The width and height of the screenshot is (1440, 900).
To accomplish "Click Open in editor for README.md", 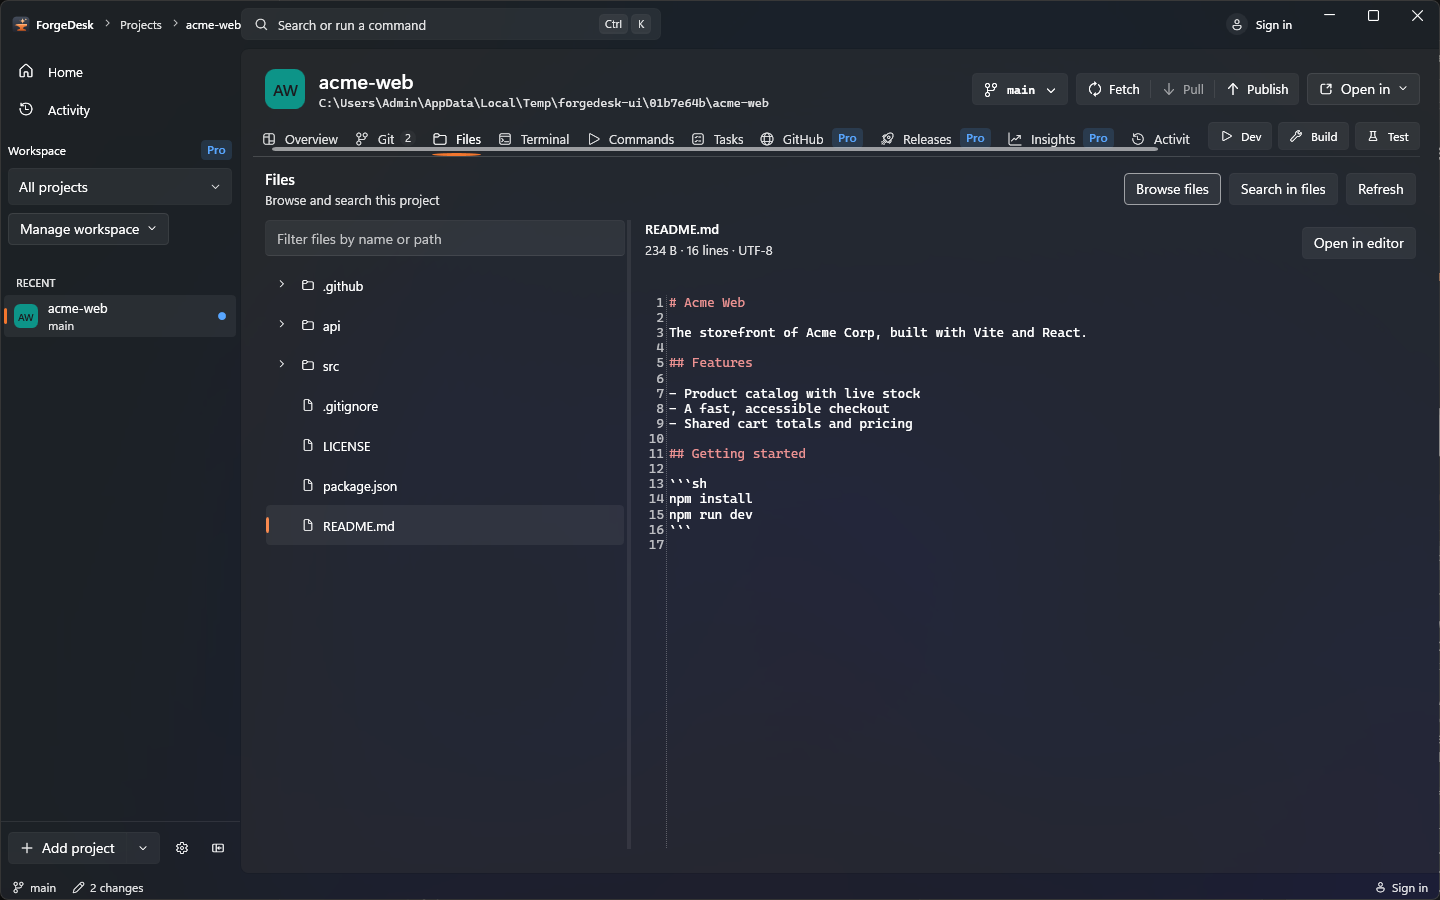I will (1358, 243).
